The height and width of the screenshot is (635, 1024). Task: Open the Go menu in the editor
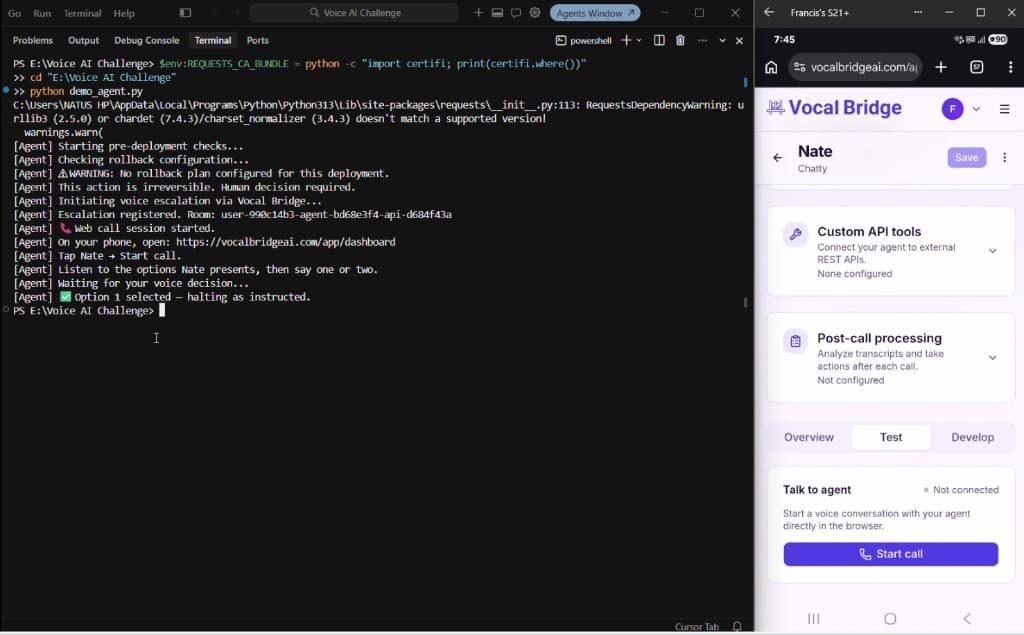tap(14, 13)
